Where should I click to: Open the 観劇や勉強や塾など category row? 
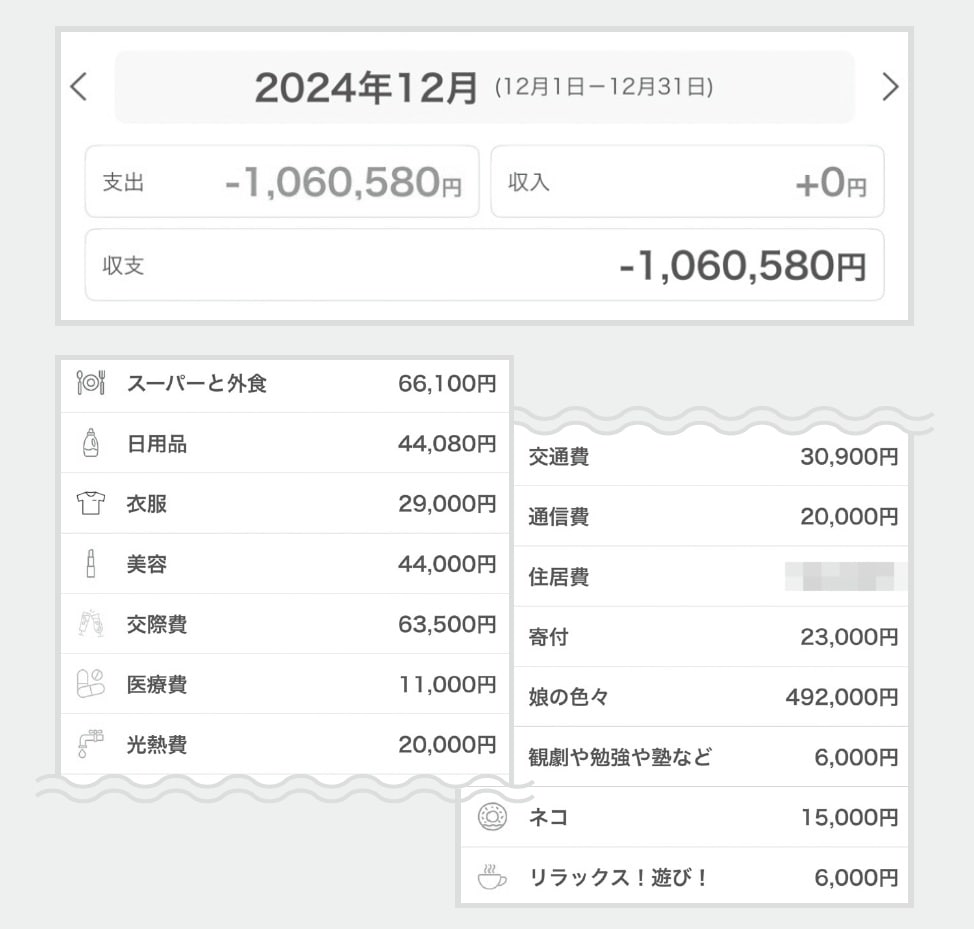(x=711, y=757)
